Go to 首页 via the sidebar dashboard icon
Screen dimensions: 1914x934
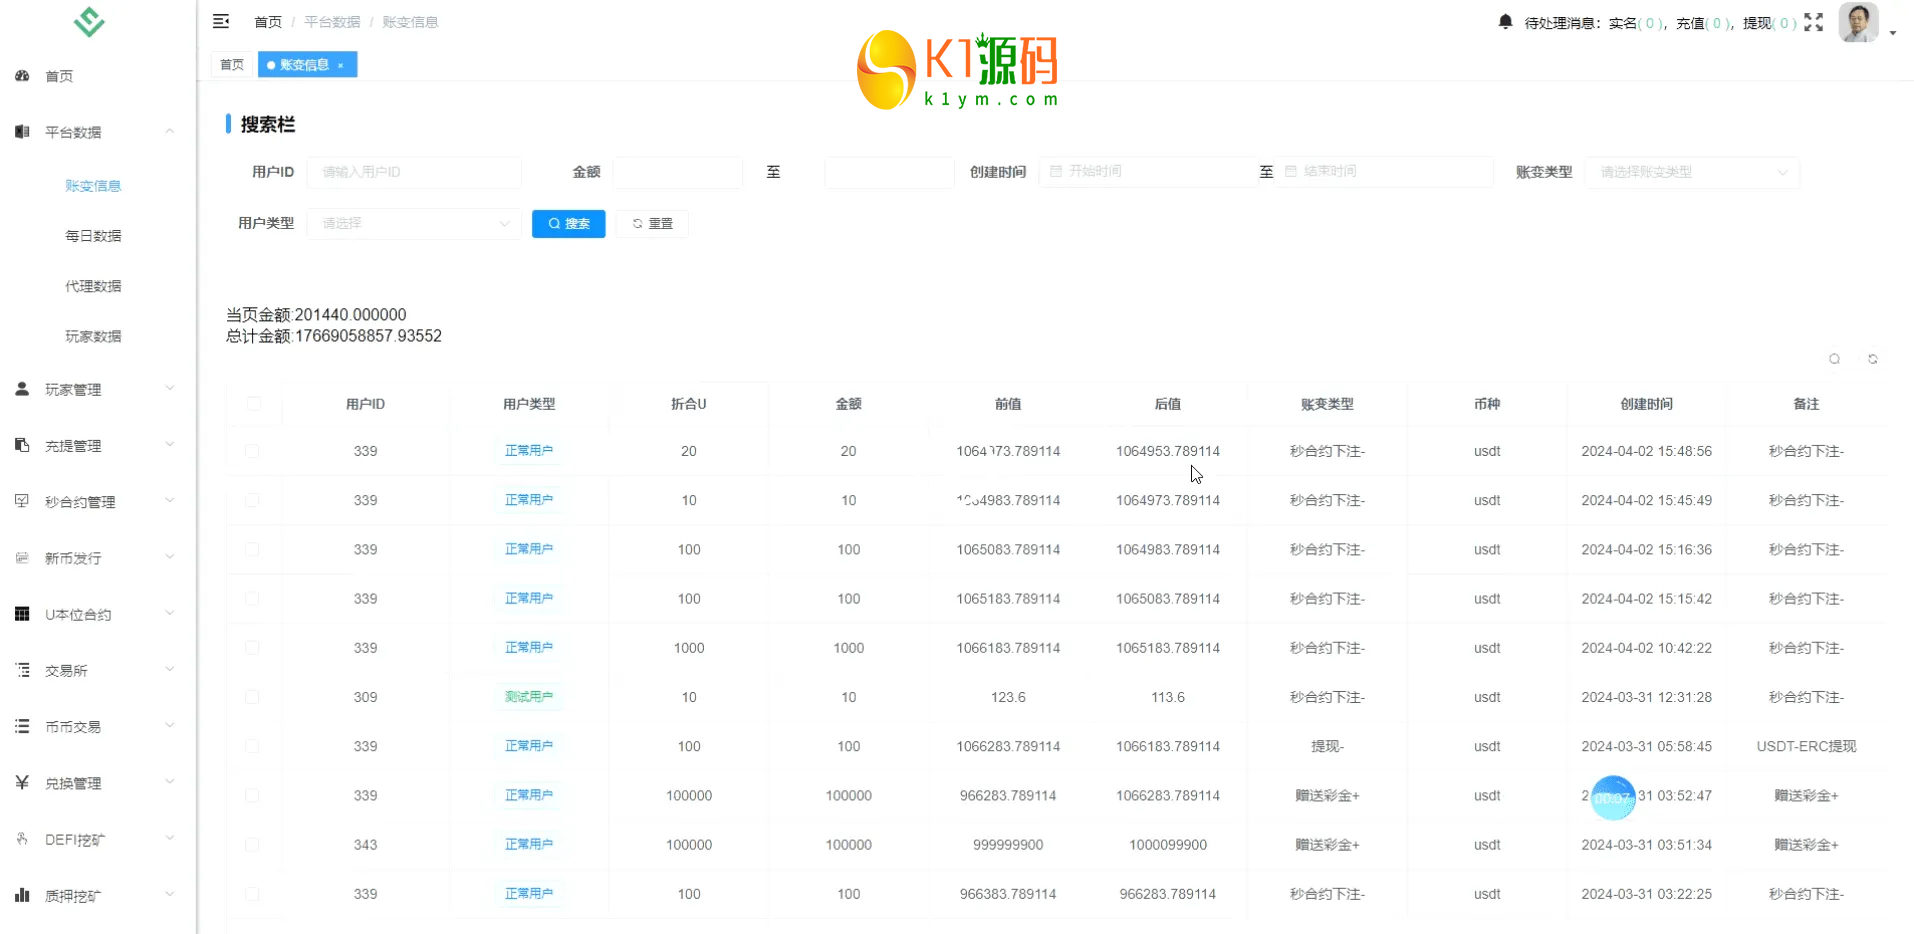[22, 76]
